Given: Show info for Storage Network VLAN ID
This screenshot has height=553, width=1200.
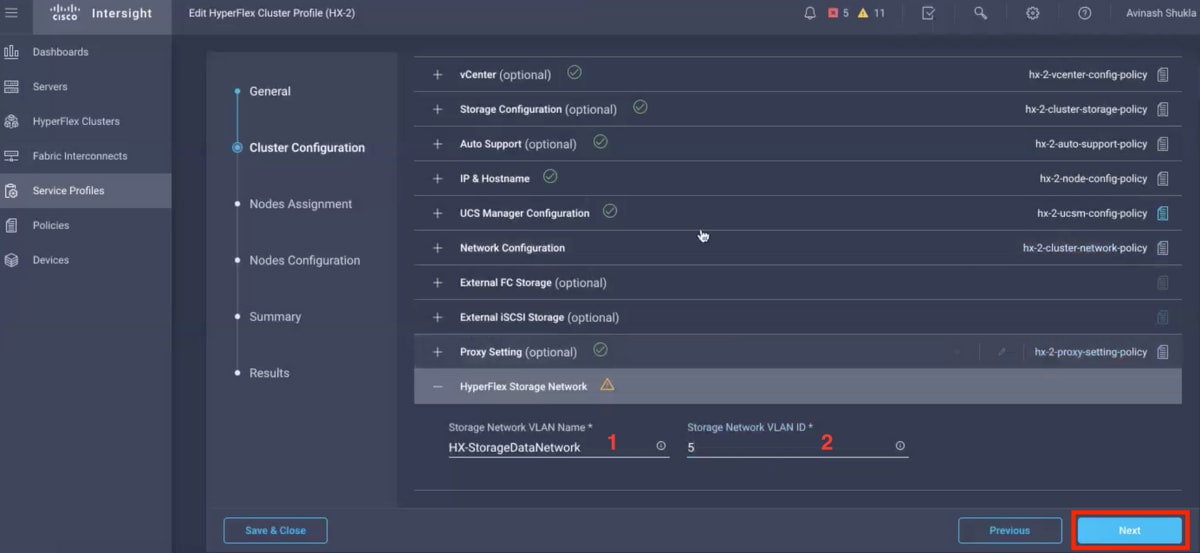Looking at the screenshot, I should (900, 446).
